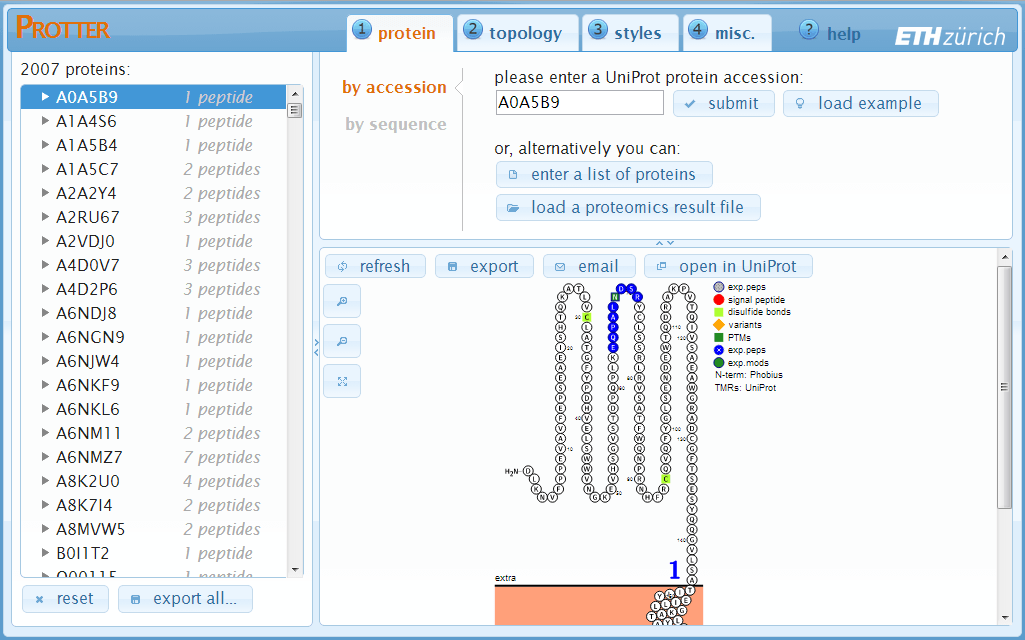The height and width of the screenshot is (640, 1025).
Task: Click the UniProt accession input field
Action: click(580, 103)
